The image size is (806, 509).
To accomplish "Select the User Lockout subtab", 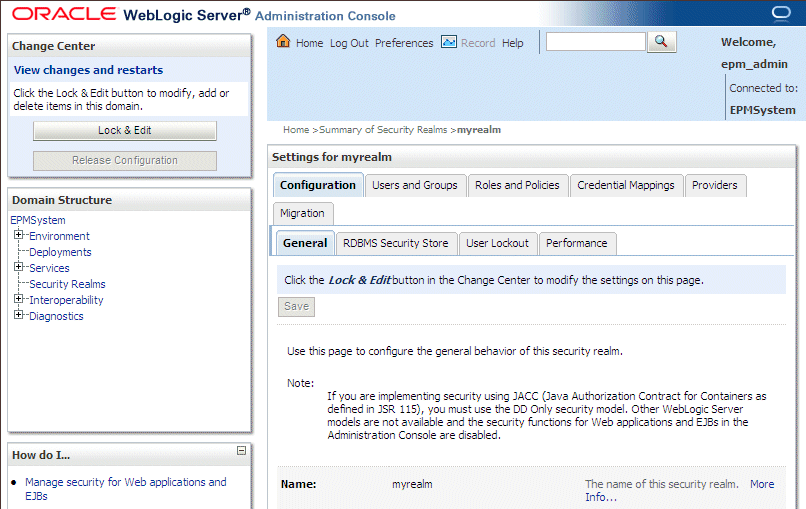I will tap(497, 243).
